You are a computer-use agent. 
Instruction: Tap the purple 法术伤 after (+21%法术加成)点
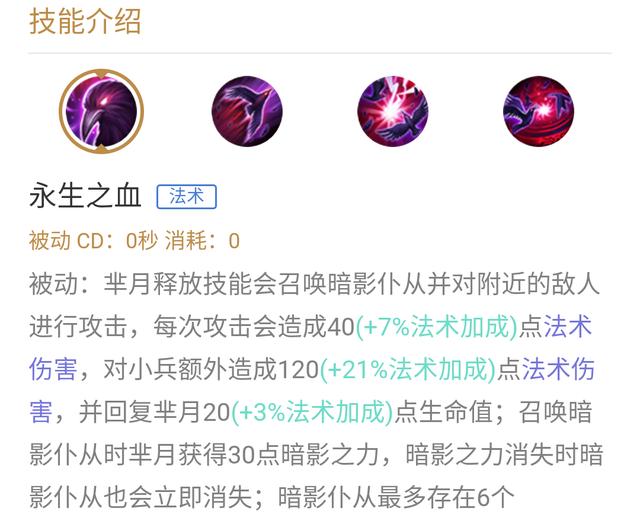(x=558, y=369)
